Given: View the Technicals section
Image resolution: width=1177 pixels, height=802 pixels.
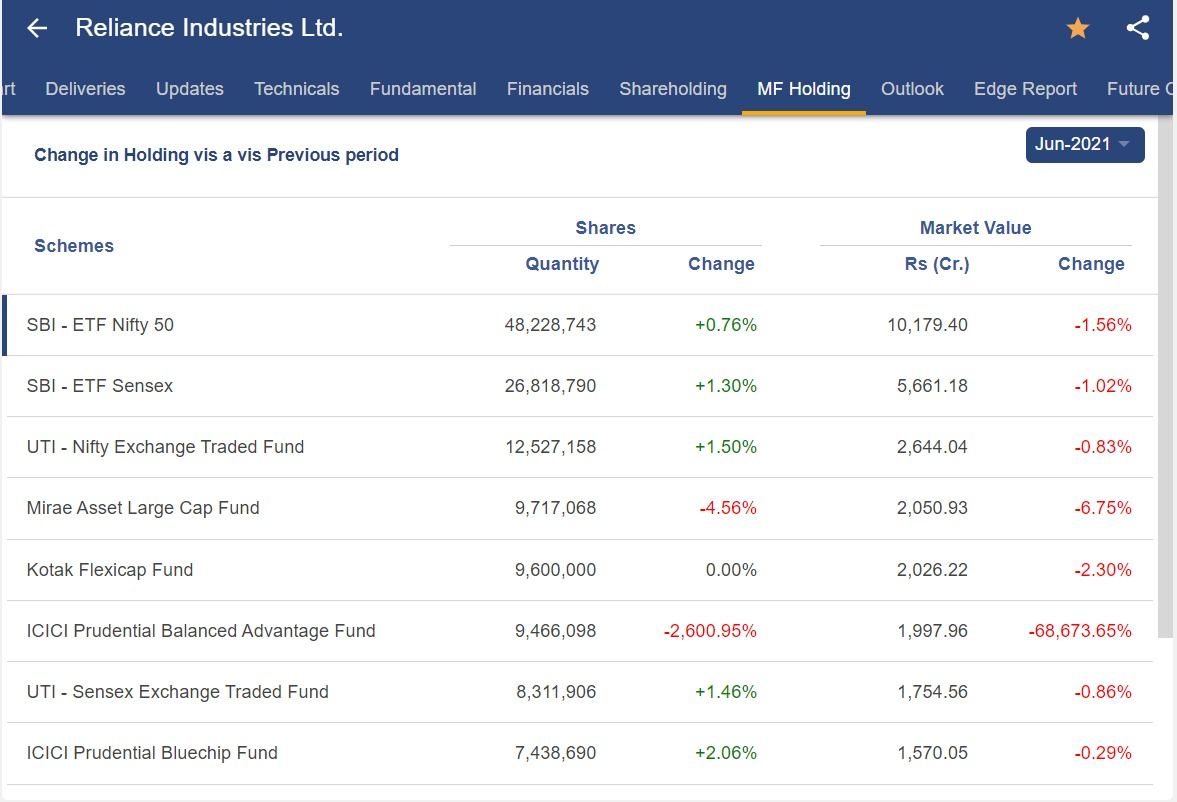Looking at the screenshot, I should 296,89.
